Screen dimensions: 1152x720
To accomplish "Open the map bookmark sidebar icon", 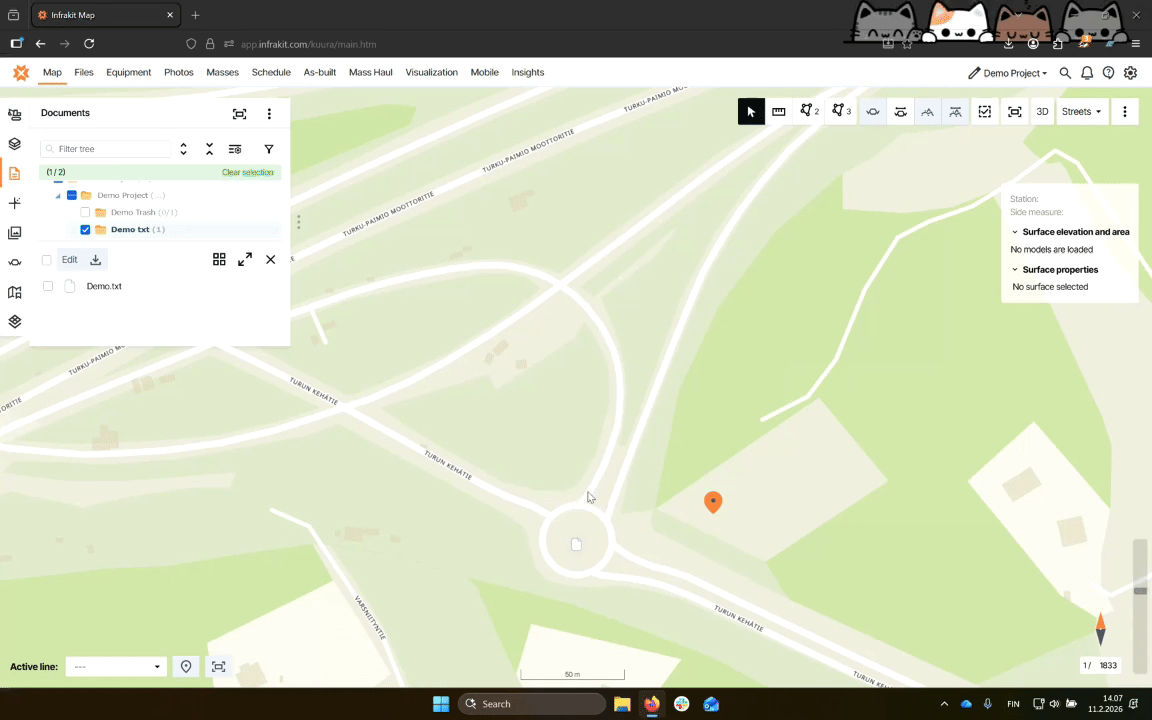I will pos(15,292).
